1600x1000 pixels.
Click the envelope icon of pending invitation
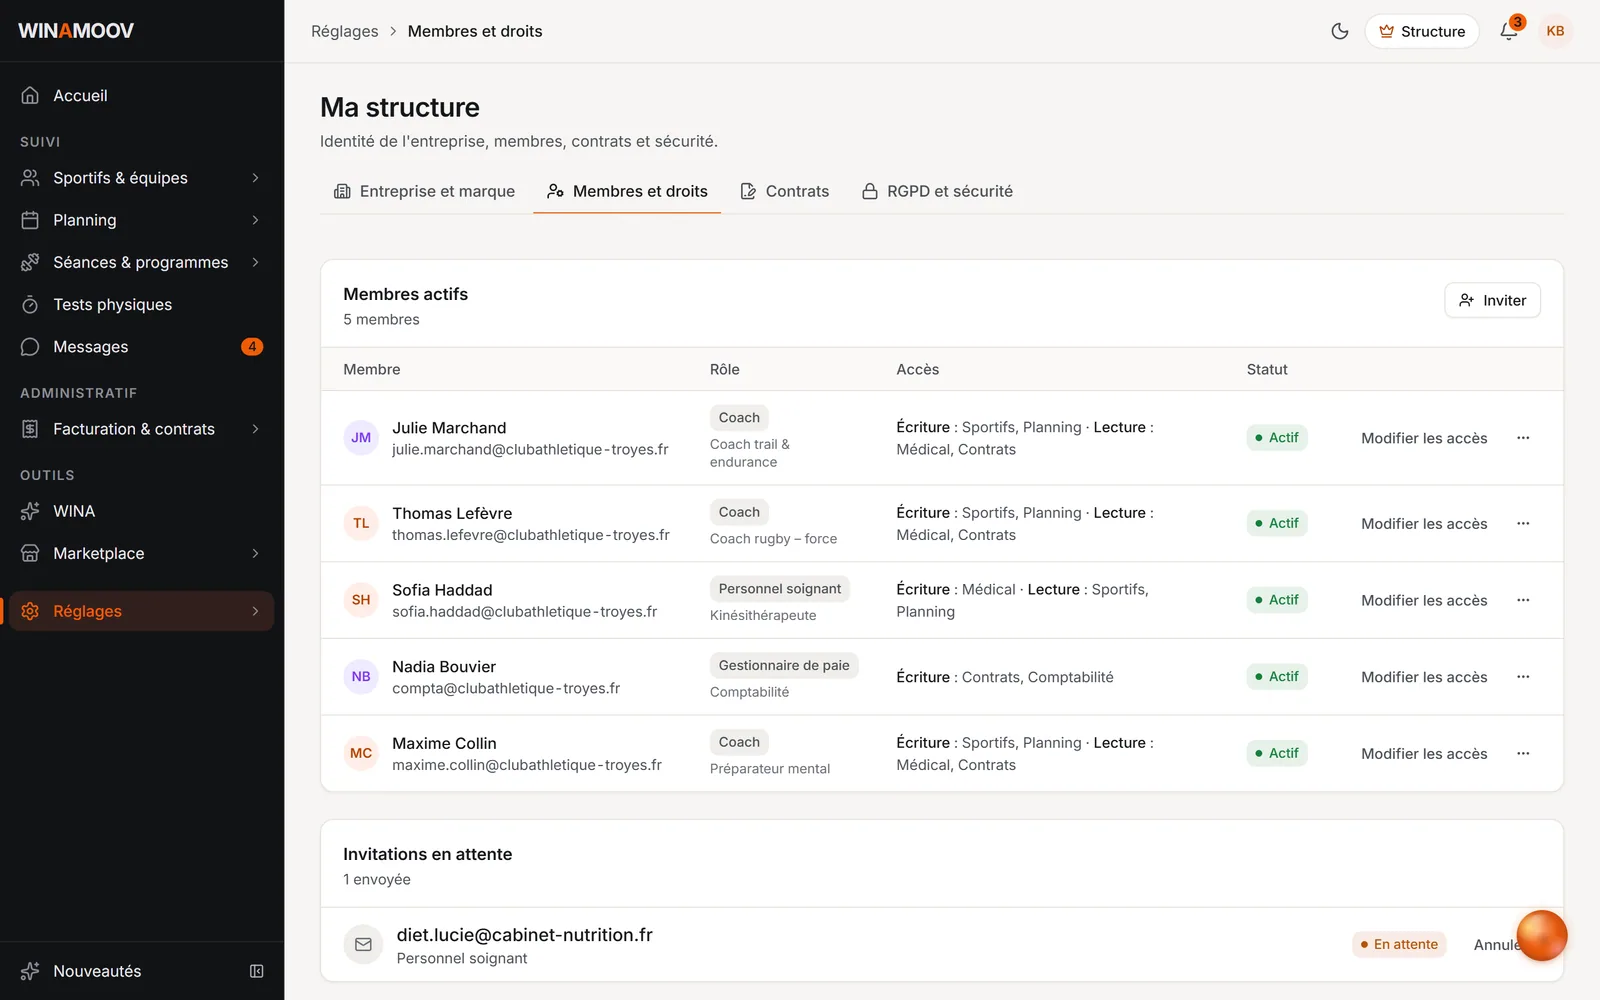(x=363, y=944)
